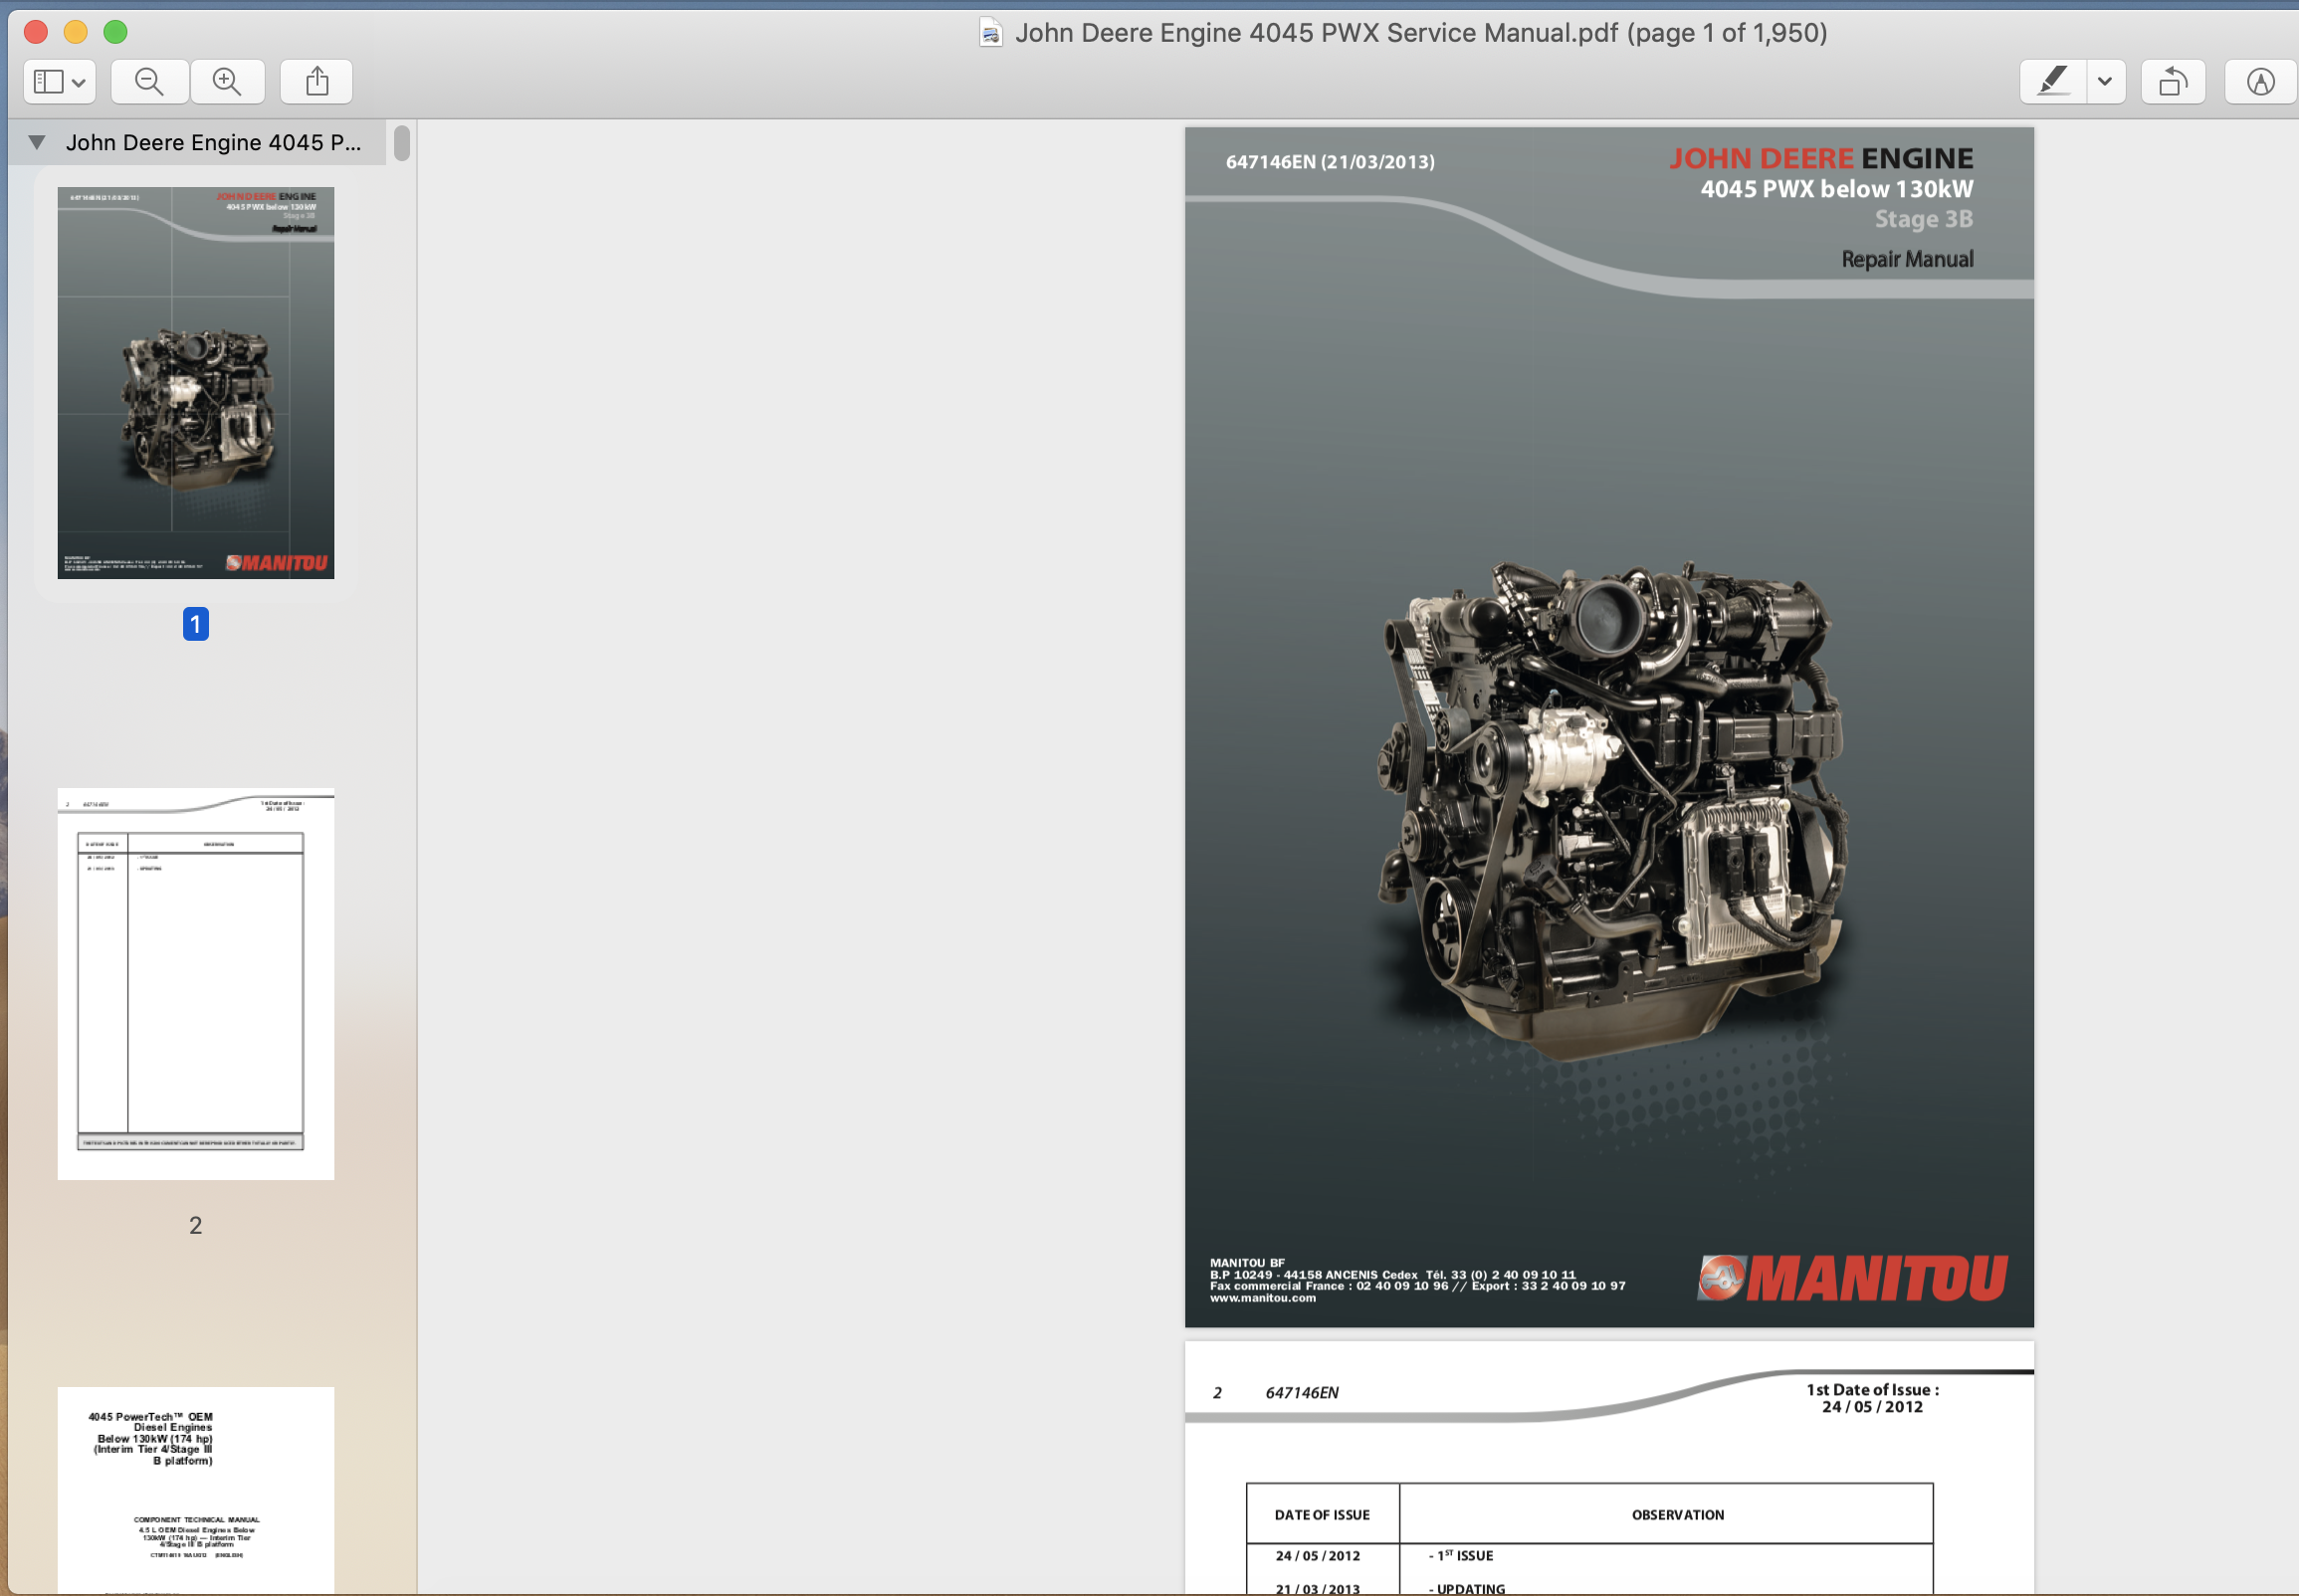Select the Highlight pen tool
2299x1596 pixels.
[2053, 82]
